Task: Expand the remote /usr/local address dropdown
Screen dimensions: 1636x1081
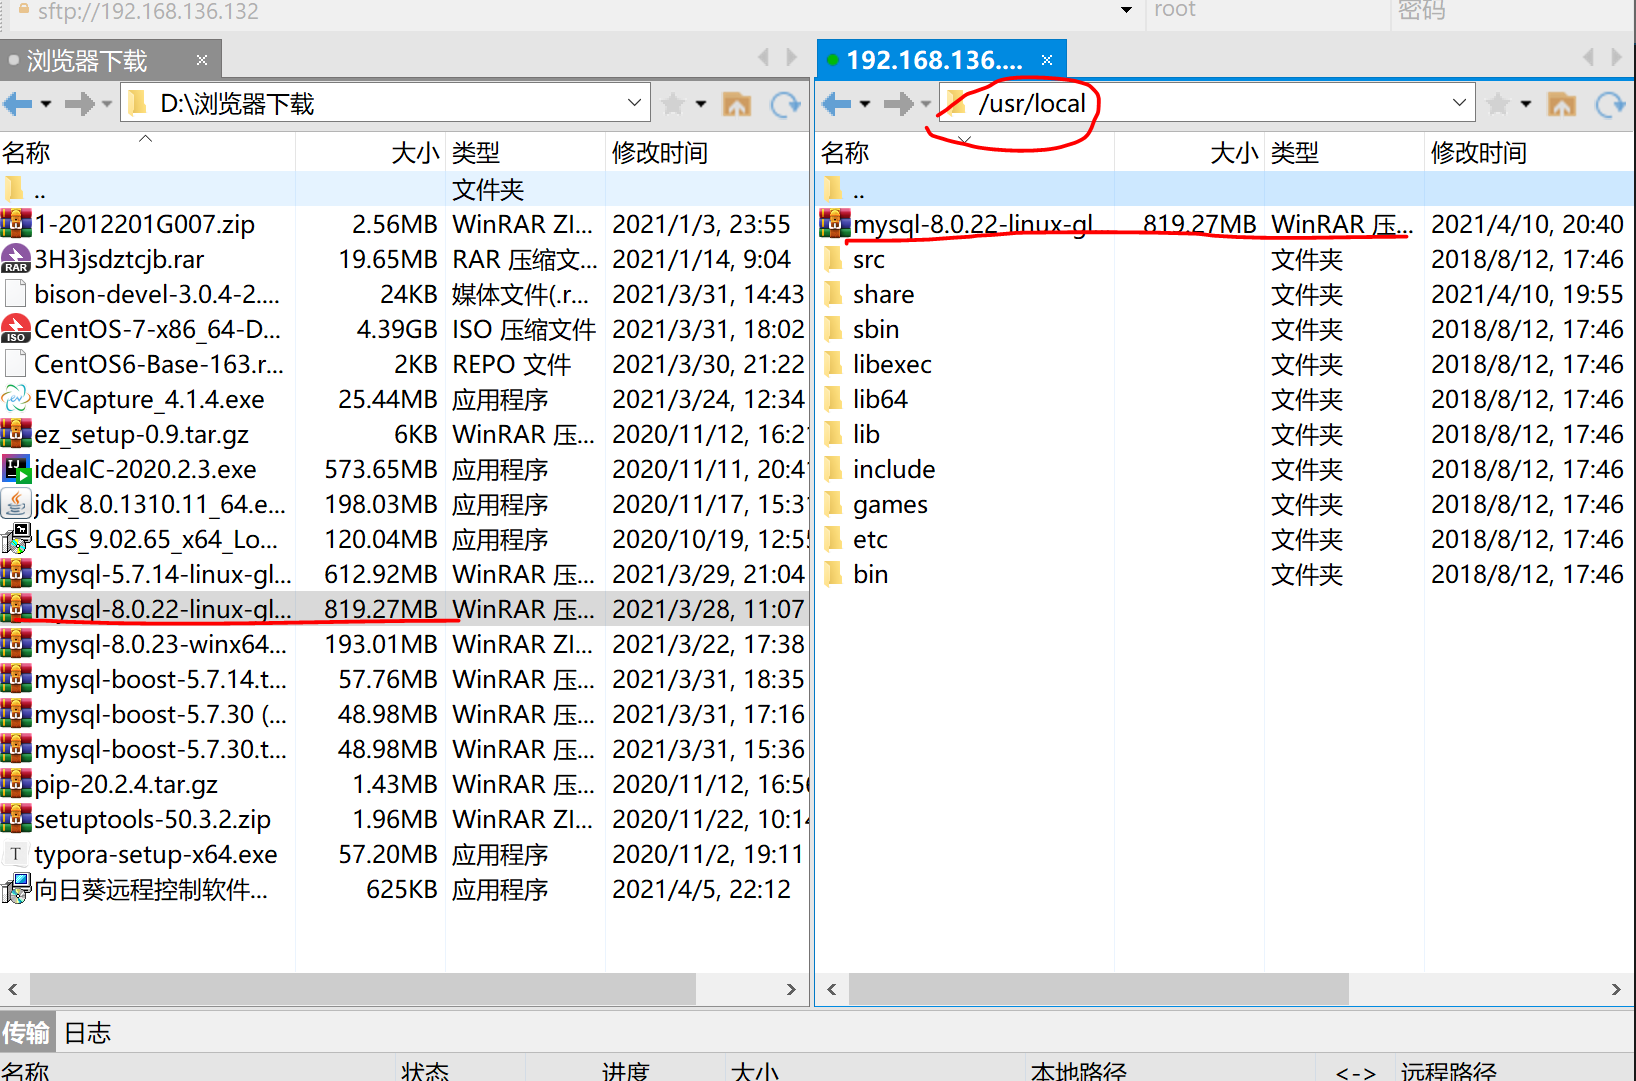Action: point(1459,101)
